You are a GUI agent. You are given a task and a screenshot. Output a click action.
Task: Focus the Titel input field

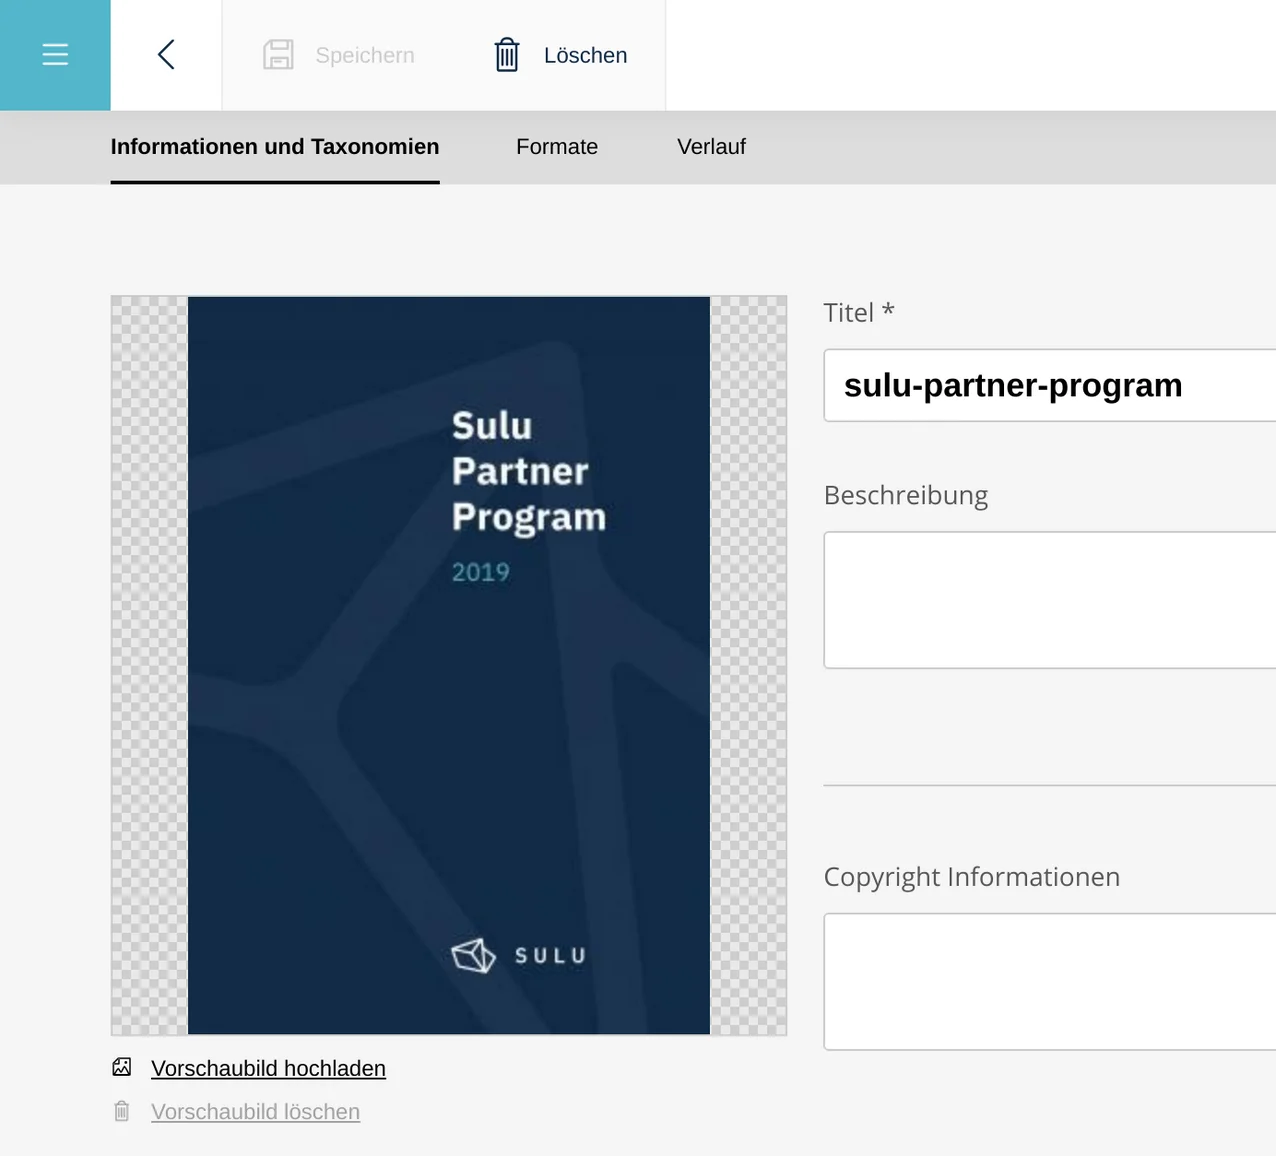1048,386
